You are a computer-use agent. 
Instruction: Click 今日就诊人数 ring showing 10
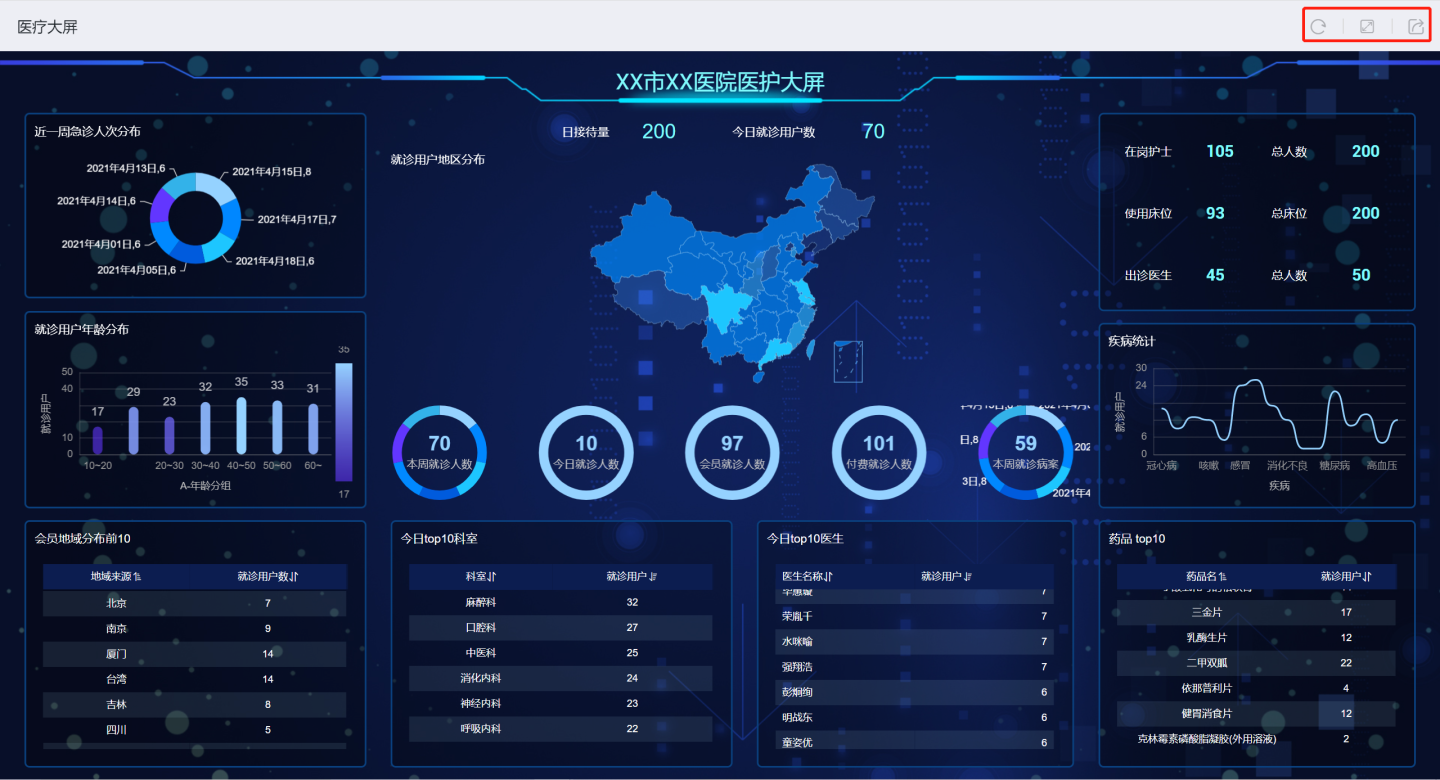(586, 452)
